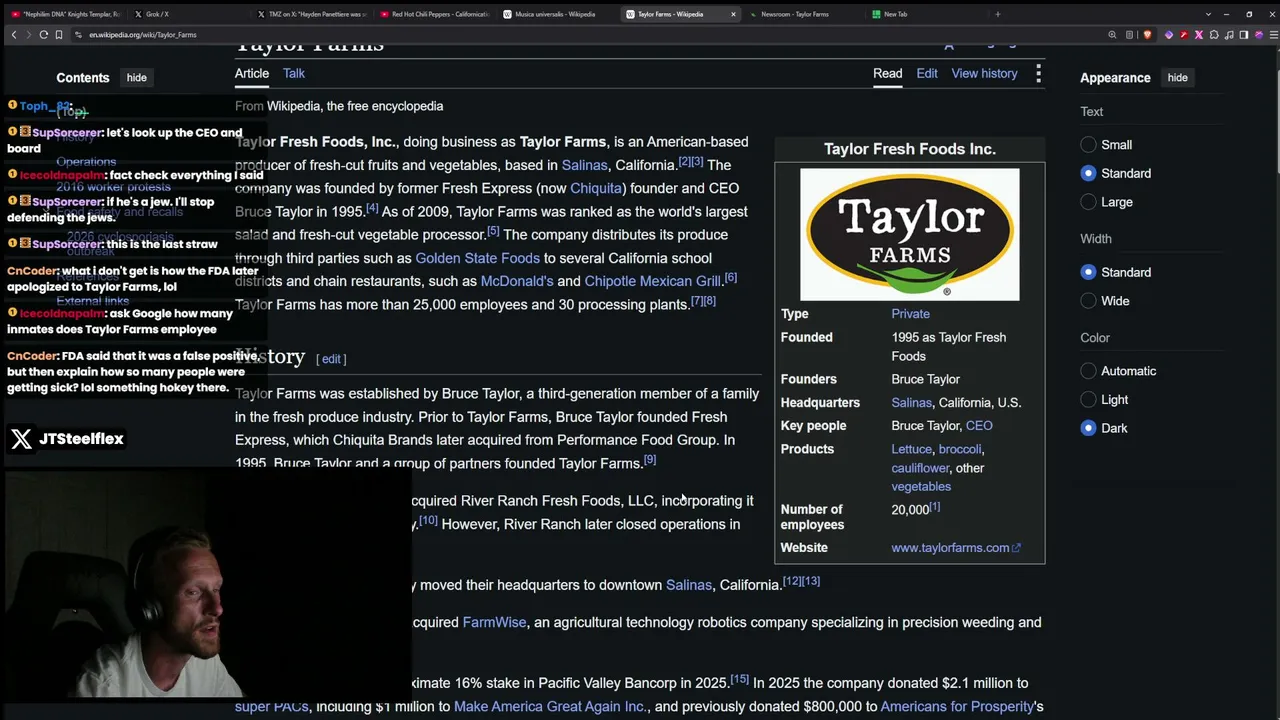Open the cauliflower link in the infobox
The image size is (1280, 720).
[920, 468]
